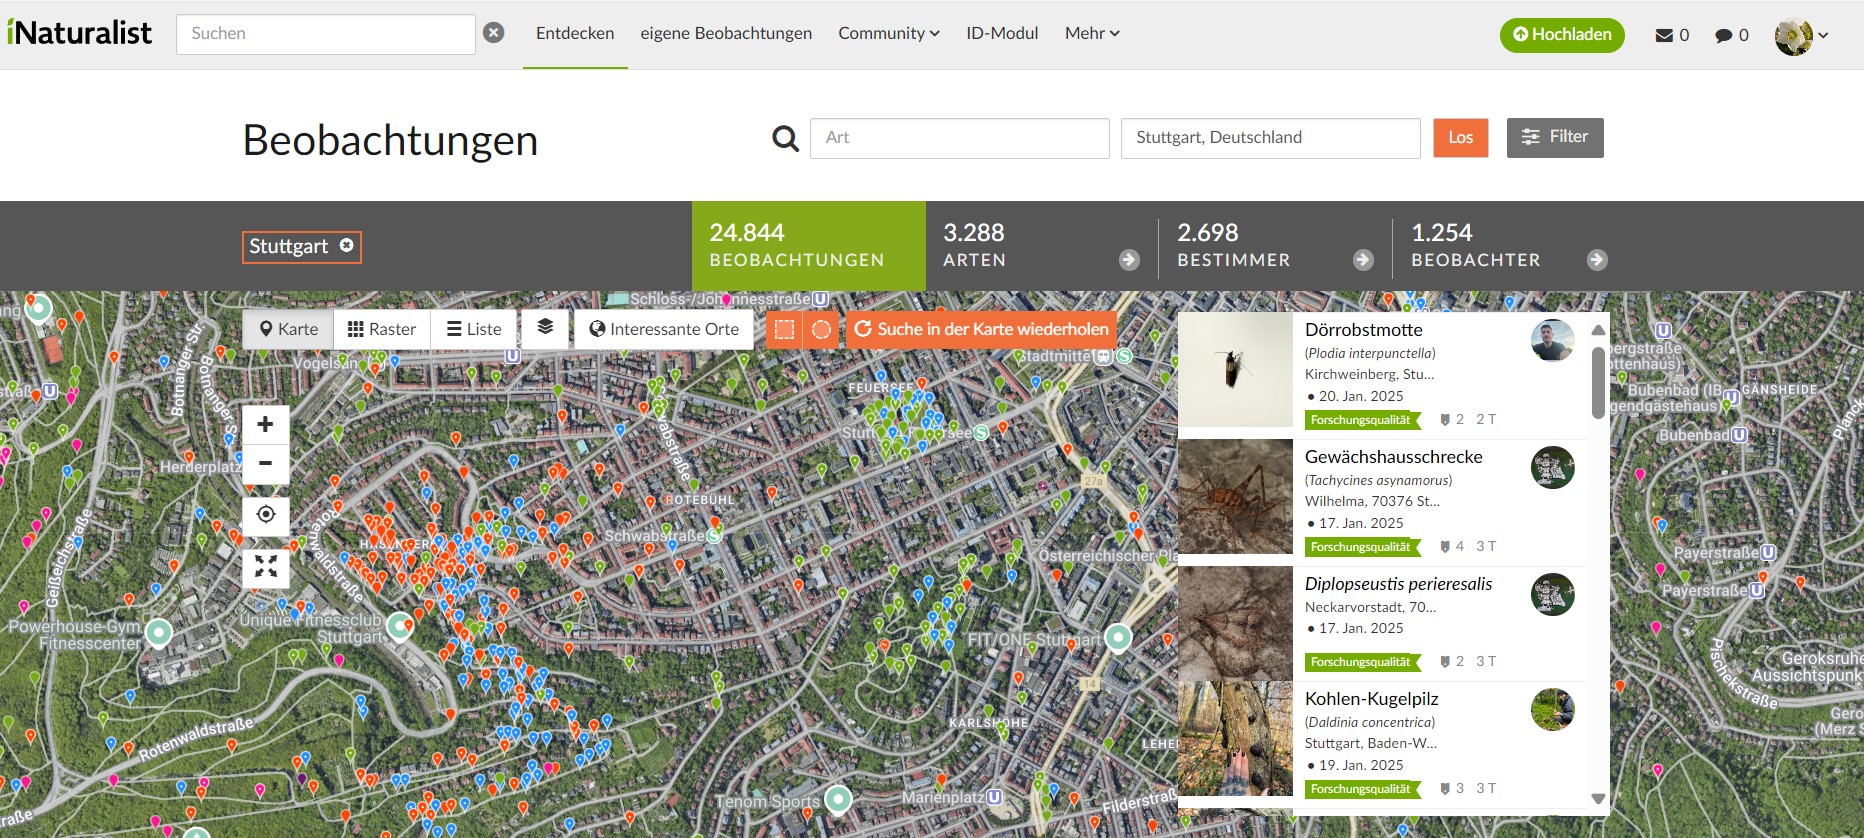The image size is (1864, 838).
Task: Click the magnifying glass search icon
Action: coord(786,138)
